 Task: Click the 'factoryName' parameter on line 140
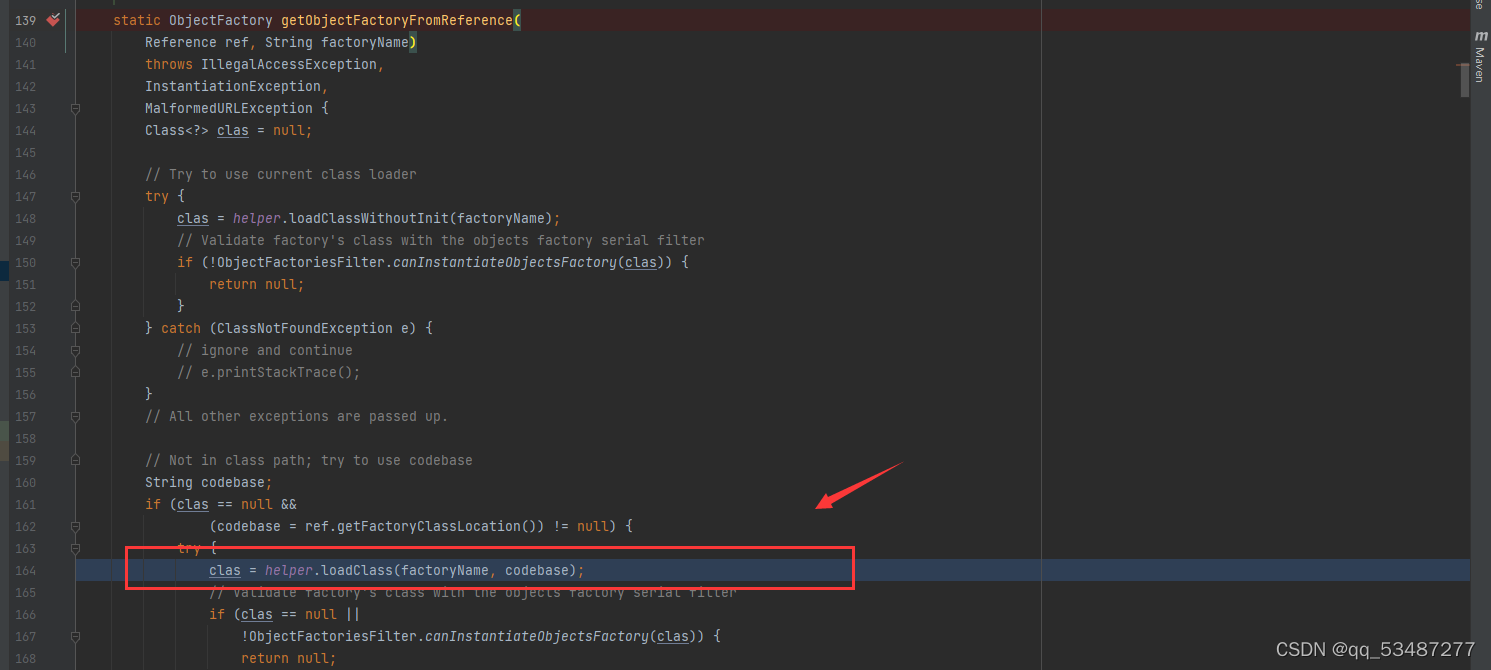tap(365, 42)
